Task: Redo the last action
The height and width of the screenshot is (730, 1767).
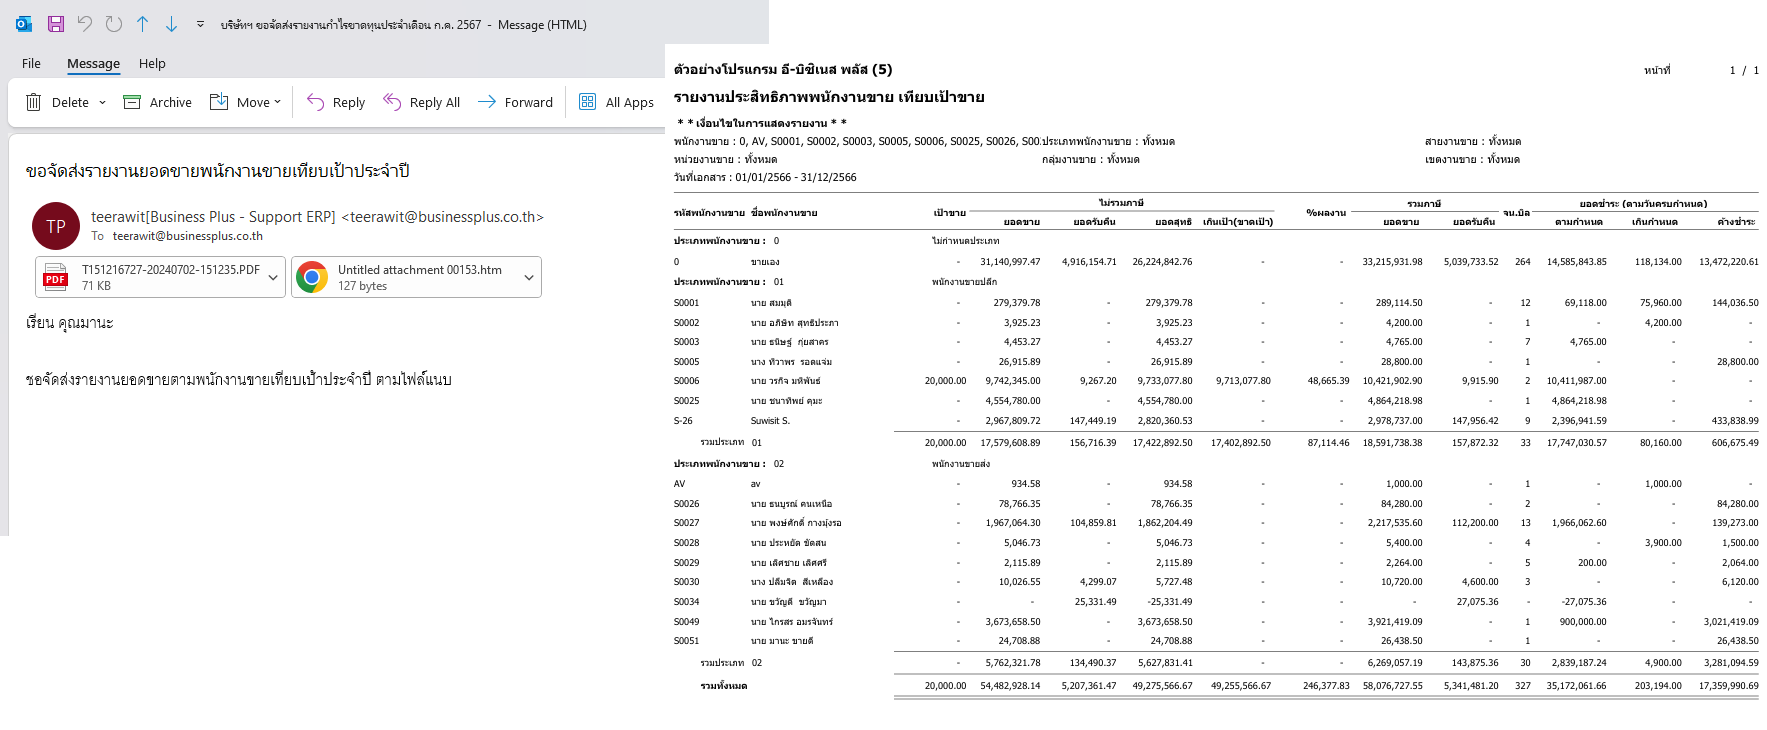Action: [114, 24]
